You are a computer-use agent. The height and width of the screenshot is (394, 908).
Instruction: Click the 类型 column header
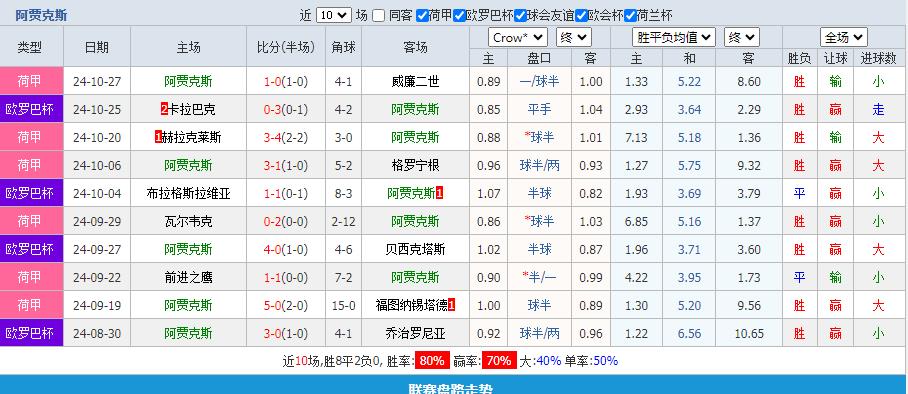coord(30,47)
